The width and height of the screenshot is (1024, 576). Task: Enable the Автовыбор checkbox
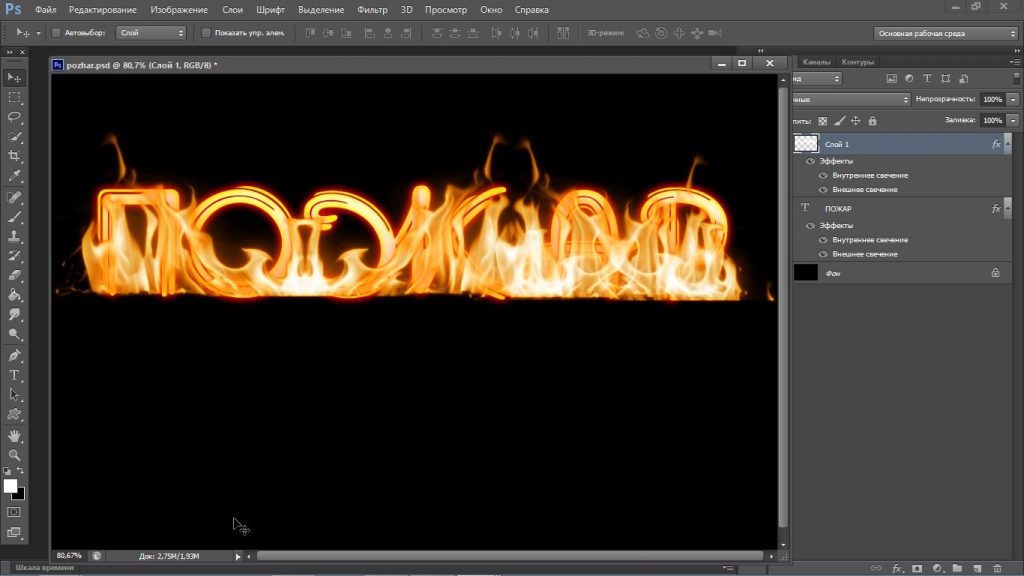point(55,33)
